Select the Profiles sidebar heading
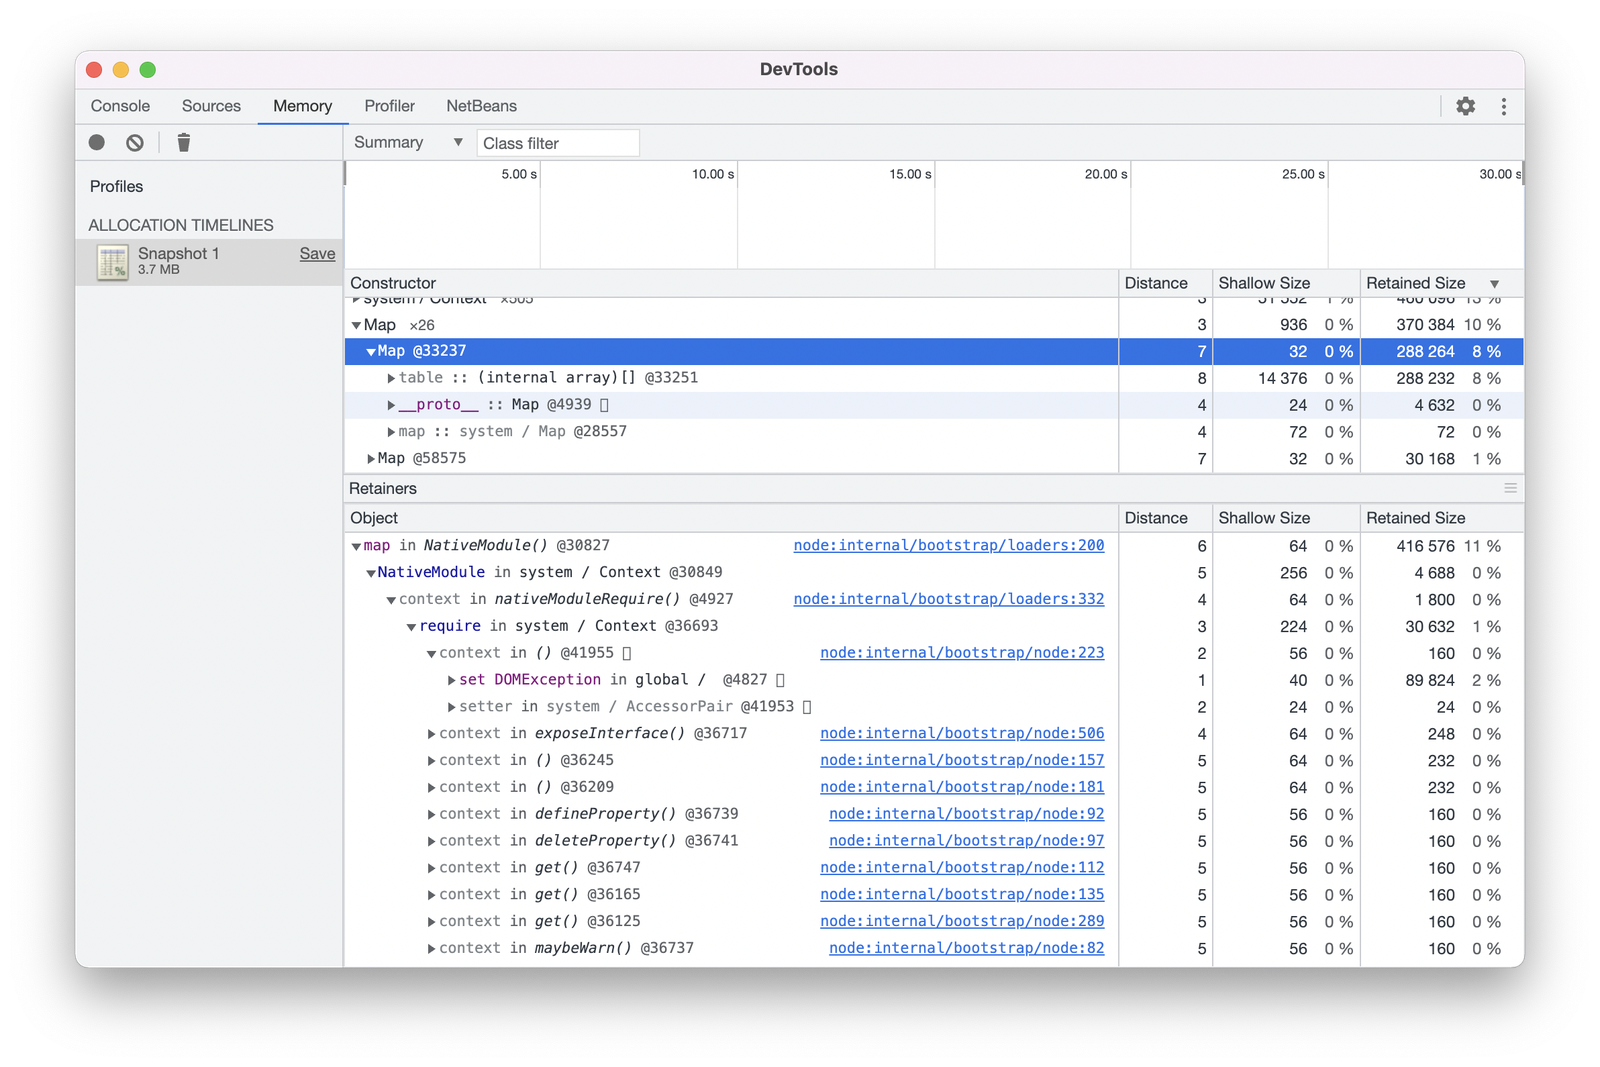1600x1067 pixels. [x=116, y=187]
